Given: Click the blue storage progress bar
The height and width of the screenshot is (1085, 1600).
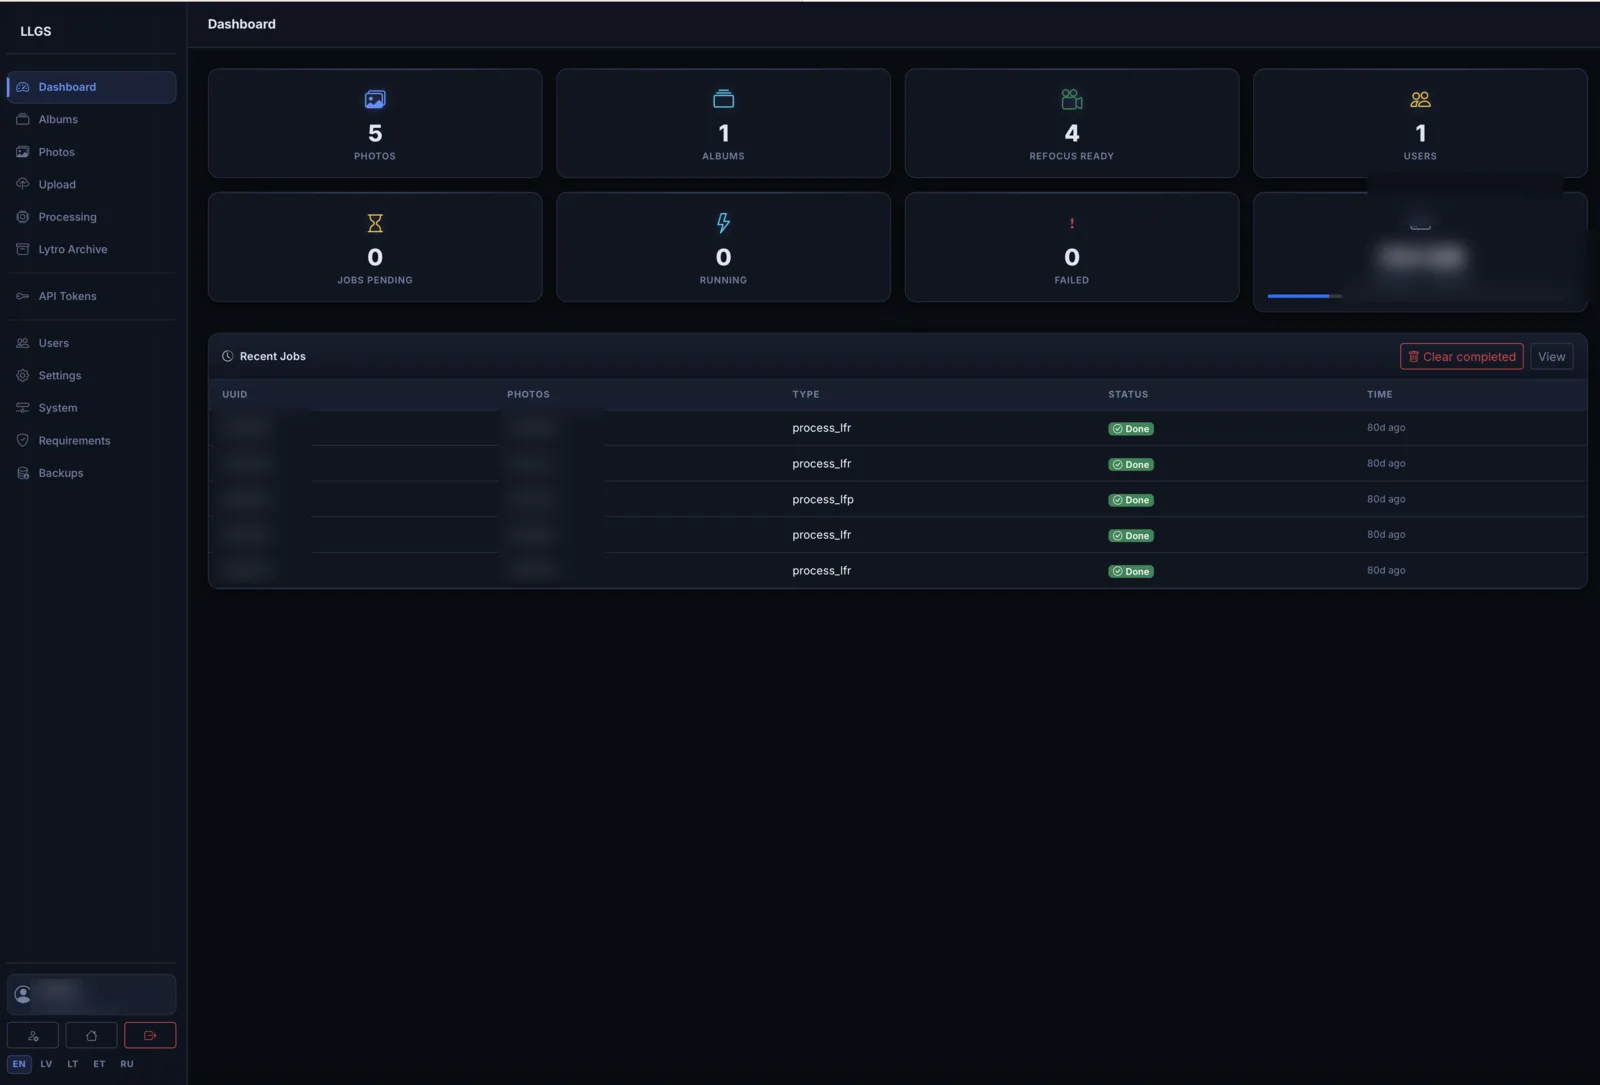Looking at the screenshot, I should [1304, 296].
